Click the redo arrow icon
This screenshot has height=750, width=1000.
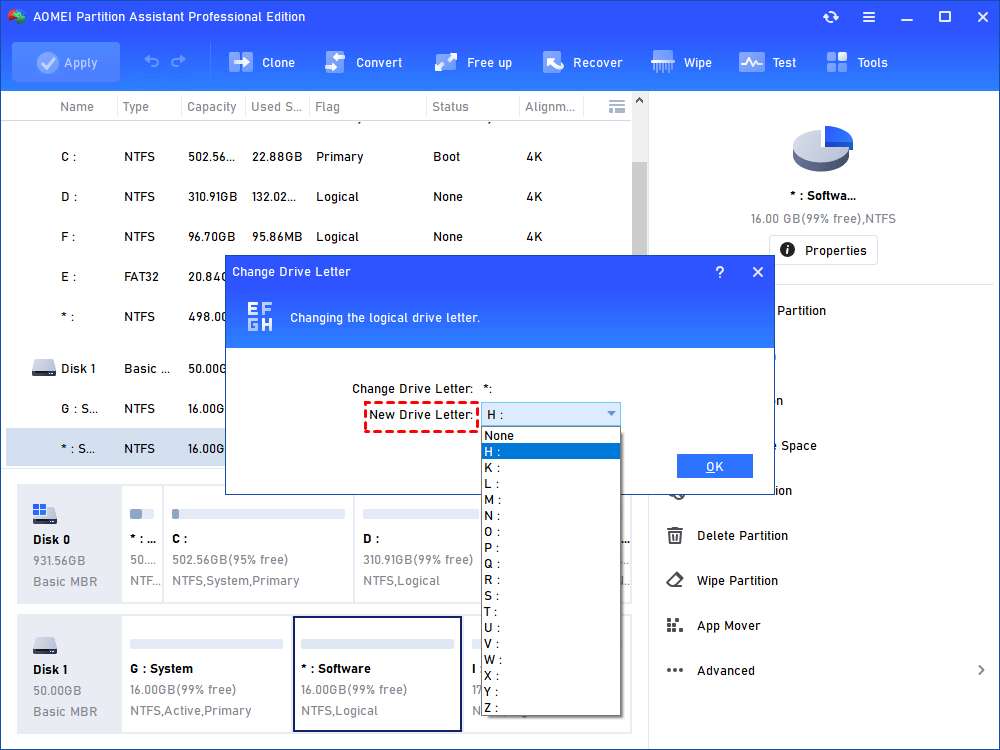179,61
